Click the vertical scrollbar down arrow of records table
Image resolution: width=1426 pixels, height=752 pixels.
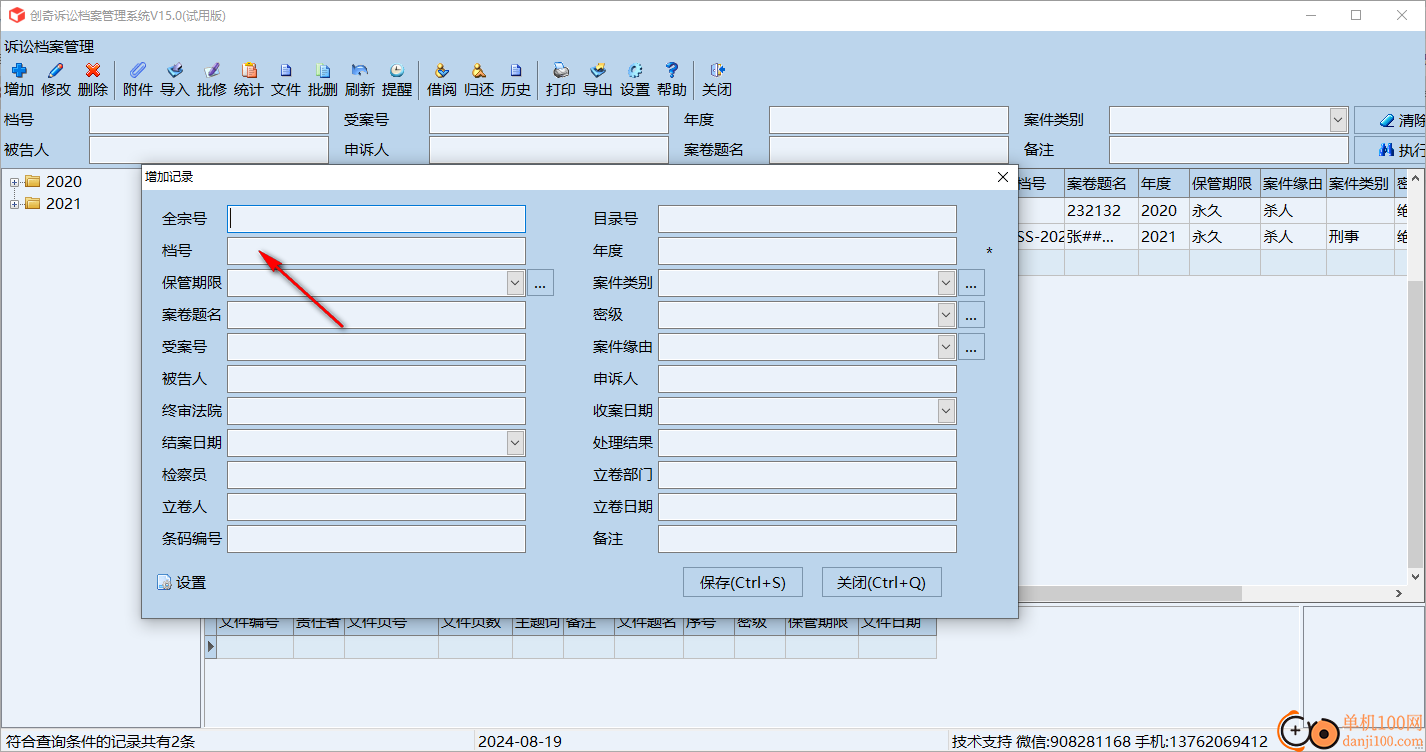coord(1417,577)
